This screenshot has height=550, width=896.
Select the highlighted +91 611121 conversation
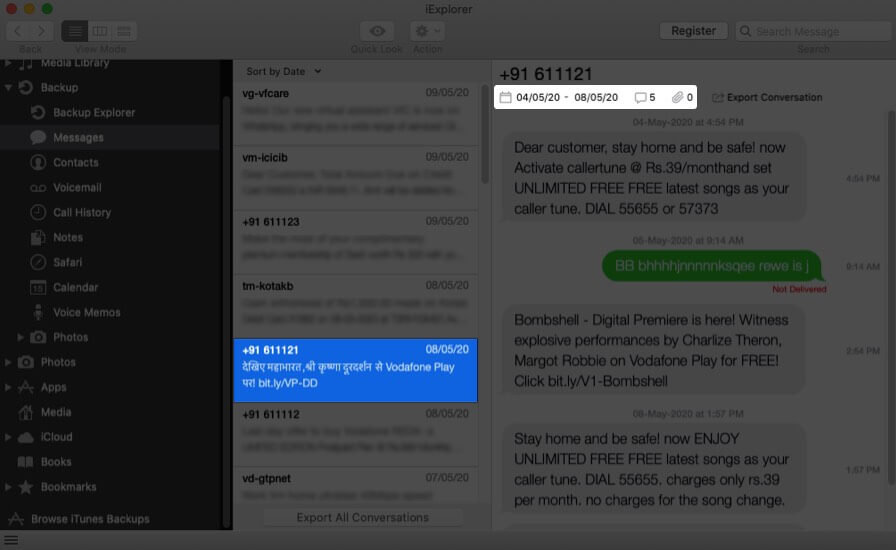click(355, 370)
